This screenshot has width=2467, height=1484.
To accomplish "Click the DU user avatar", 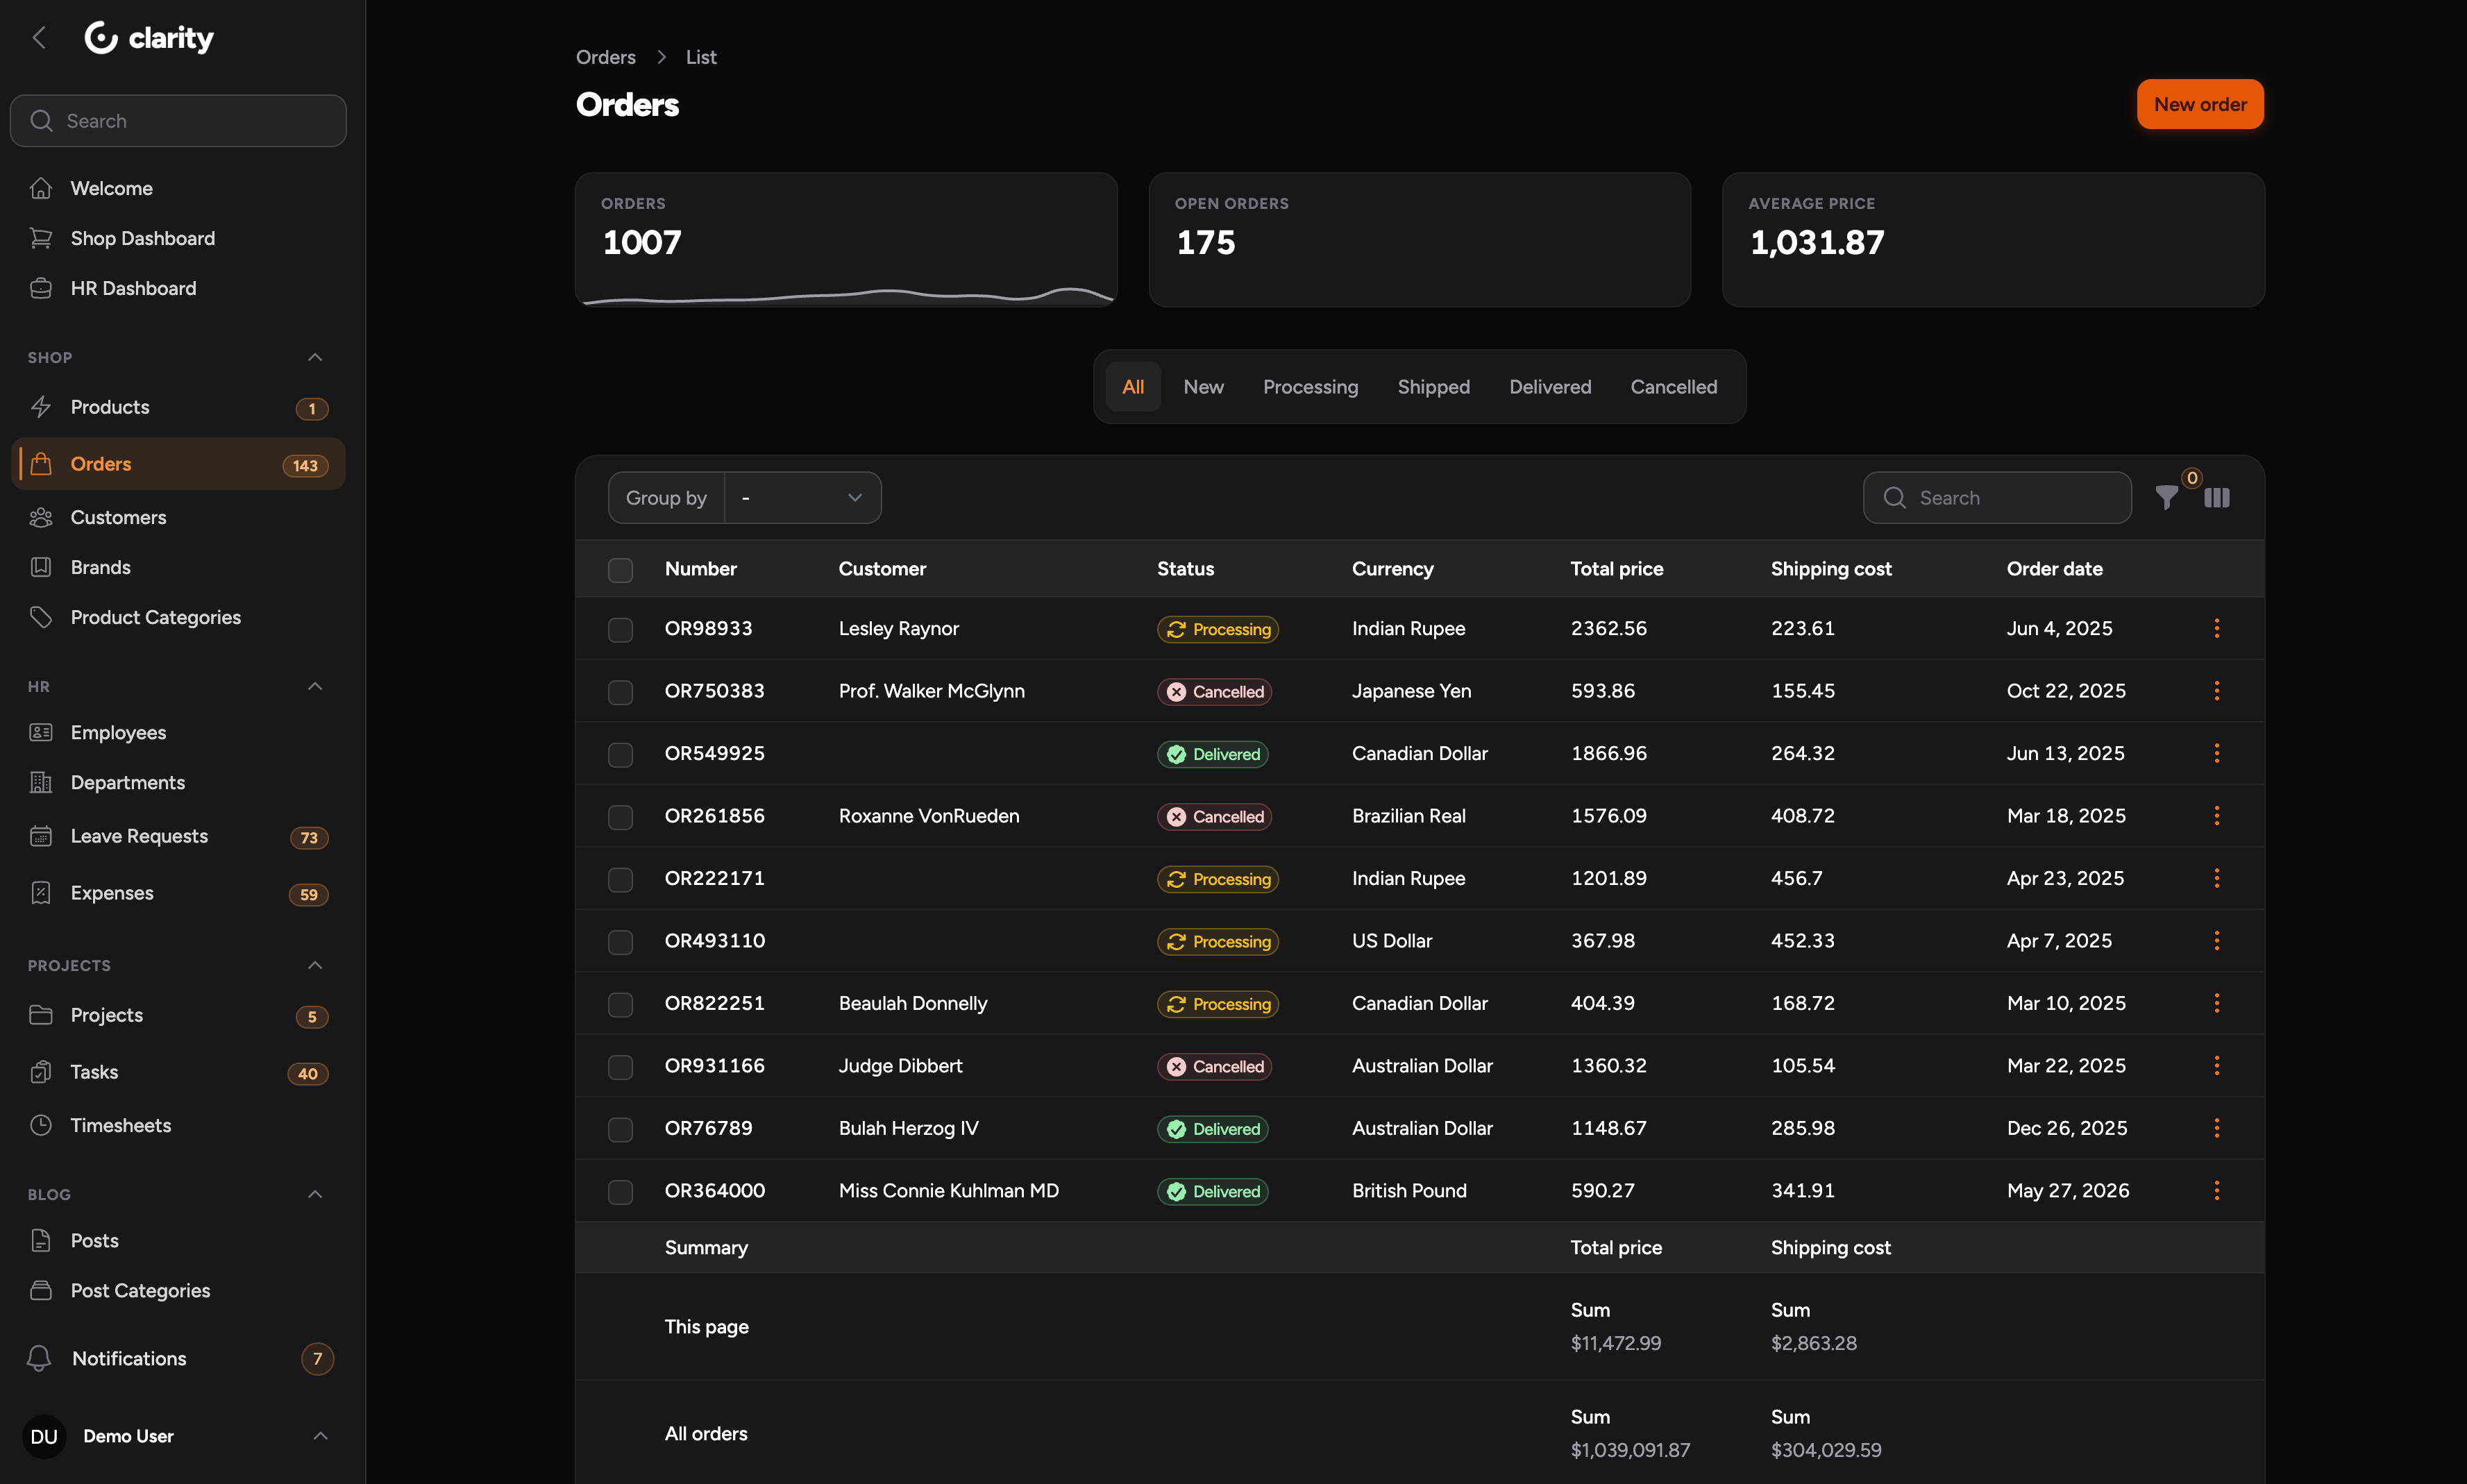I will 44,1436.
